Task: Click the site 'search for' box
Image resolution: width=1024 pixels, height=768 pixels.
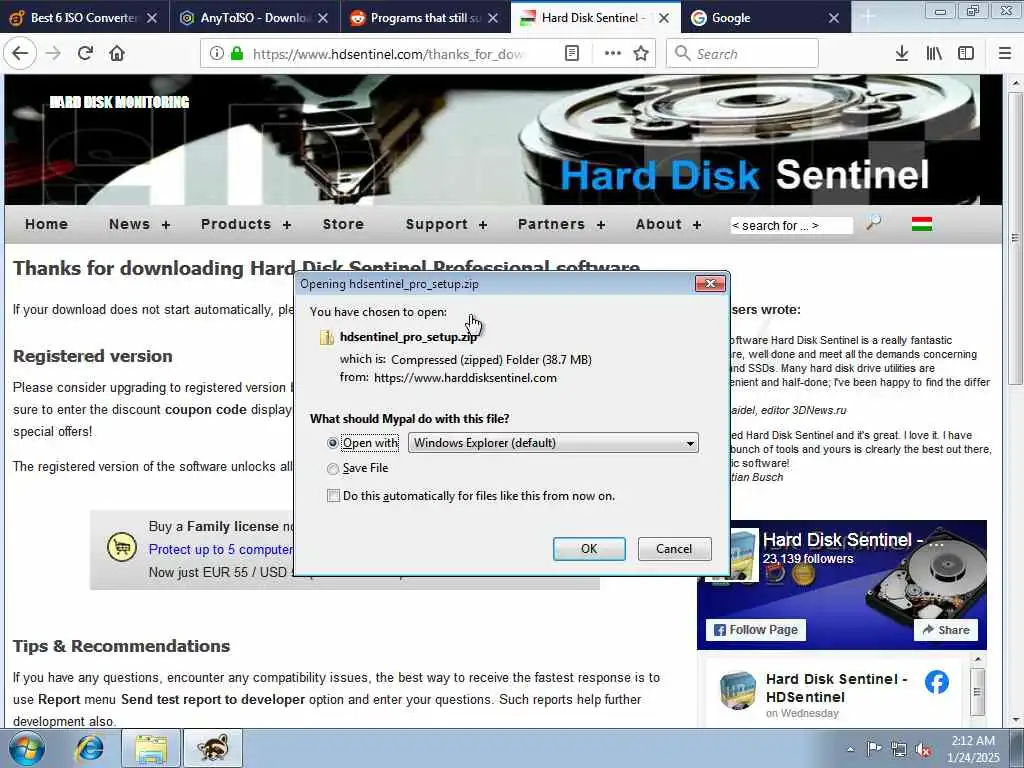Action: click(791, 225)
